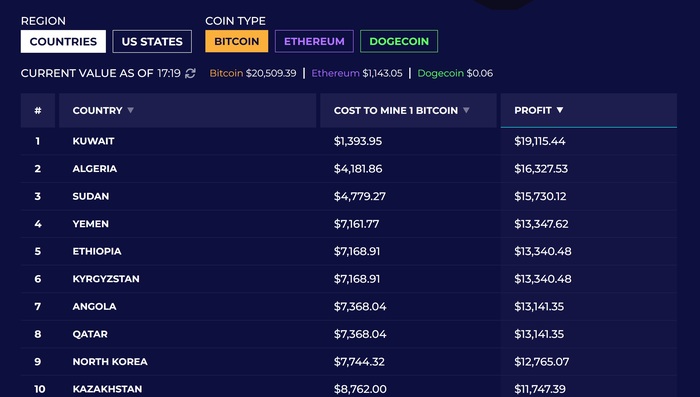Click Kazakhstan's profit $11,747.39
The width and height of the screenshot is (700, 397).
tap(540, 389)
